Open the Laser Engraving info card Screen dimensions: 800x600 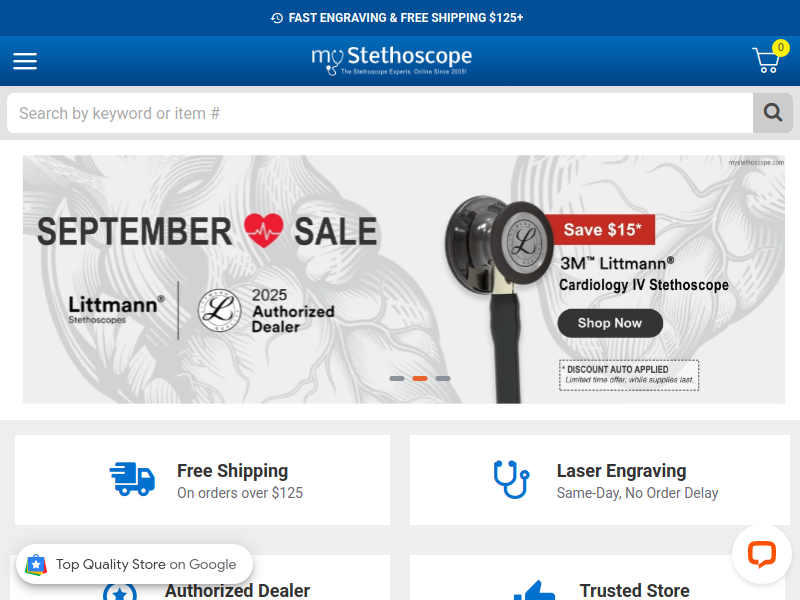pyautogui.click(x=599, y=480)
